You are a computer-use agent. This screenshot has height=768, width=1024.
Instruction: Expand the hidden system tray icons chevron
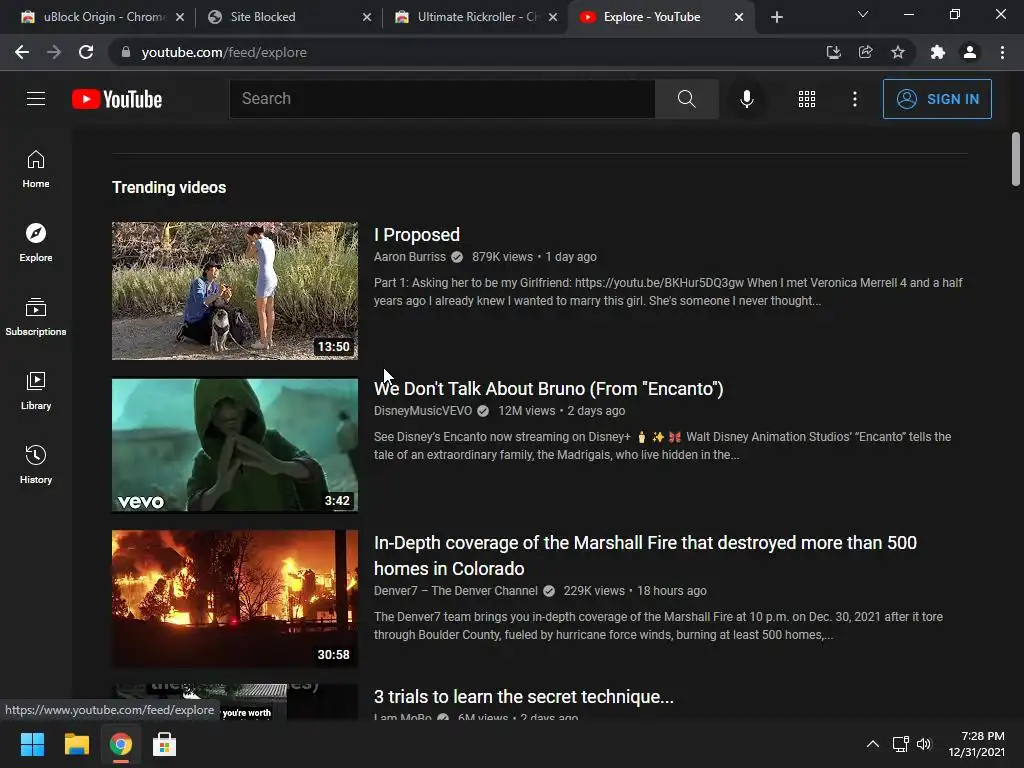pyautogui.click(x=872, y=744)
